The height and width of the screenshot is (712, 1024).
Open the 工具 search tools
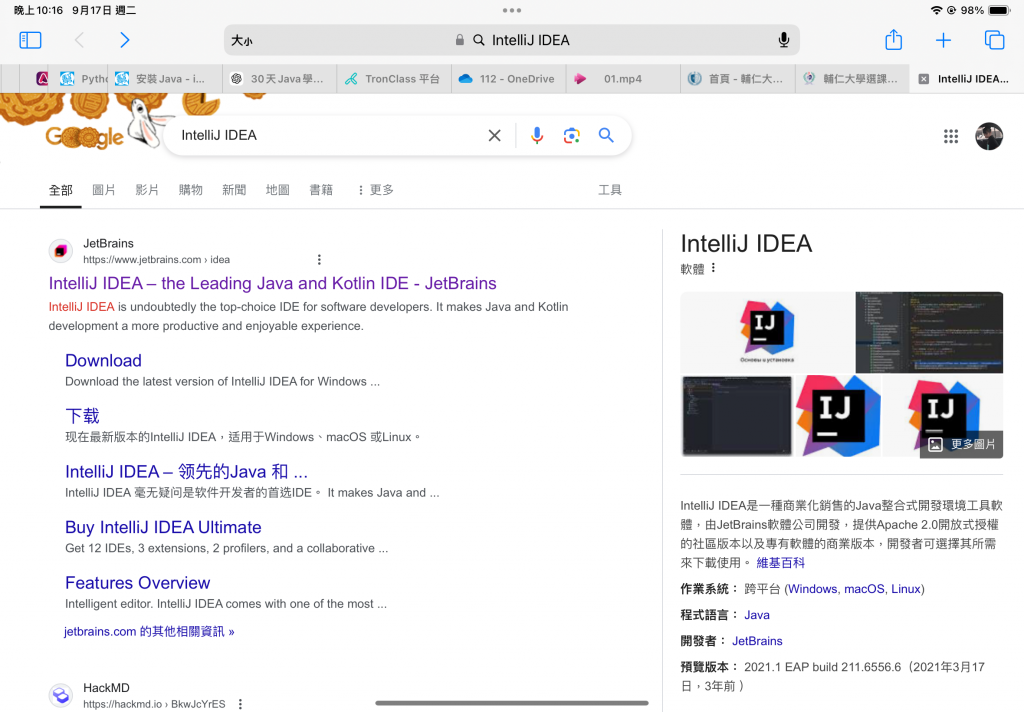coord(610,190)
